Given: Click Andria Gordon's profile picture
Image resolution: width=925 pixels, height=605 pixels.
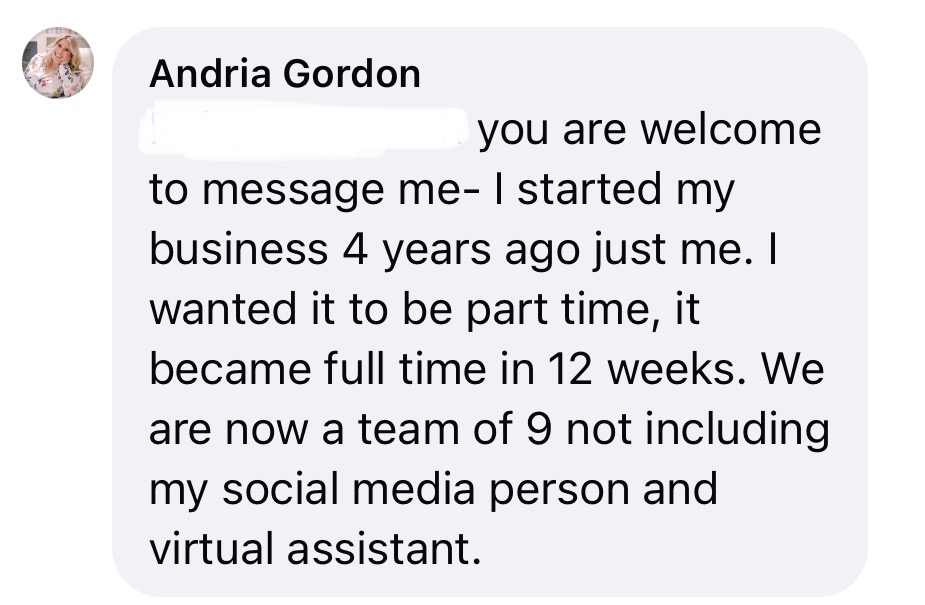Looking at the screenshot, I should 58,62.
